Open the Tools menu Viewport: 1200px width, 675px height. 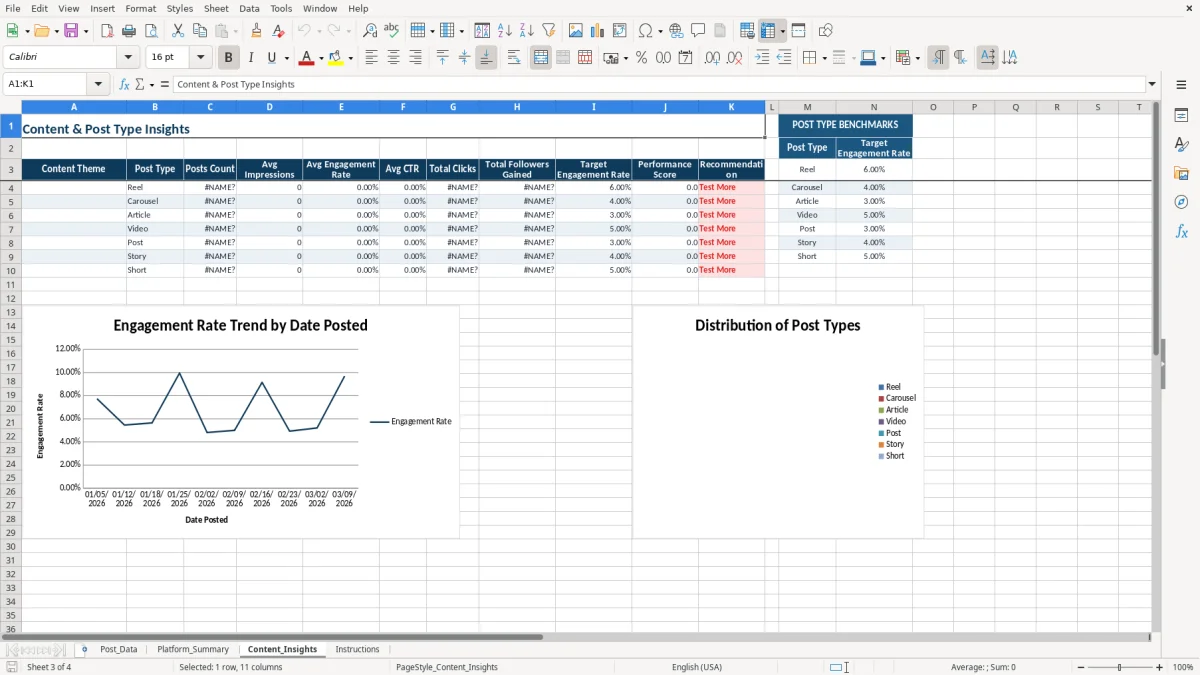click(281, 8)
